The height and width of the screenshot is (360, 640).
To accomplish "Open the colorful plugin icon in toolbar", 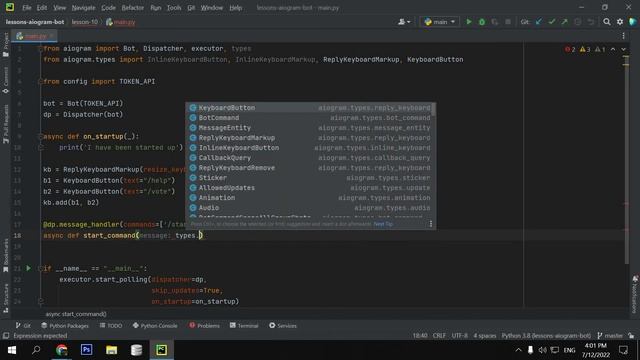I will pos(633,22).
